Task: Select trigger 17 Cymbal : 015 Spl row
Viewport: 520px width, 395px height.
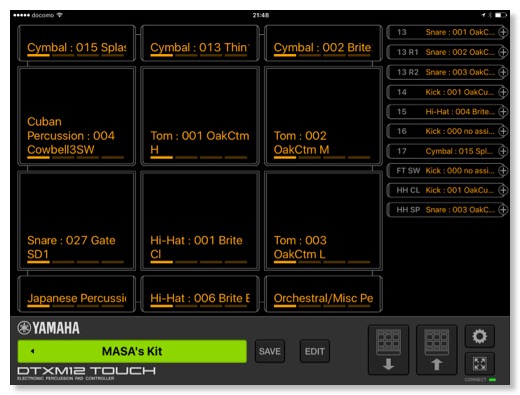Action: [447, 151]
